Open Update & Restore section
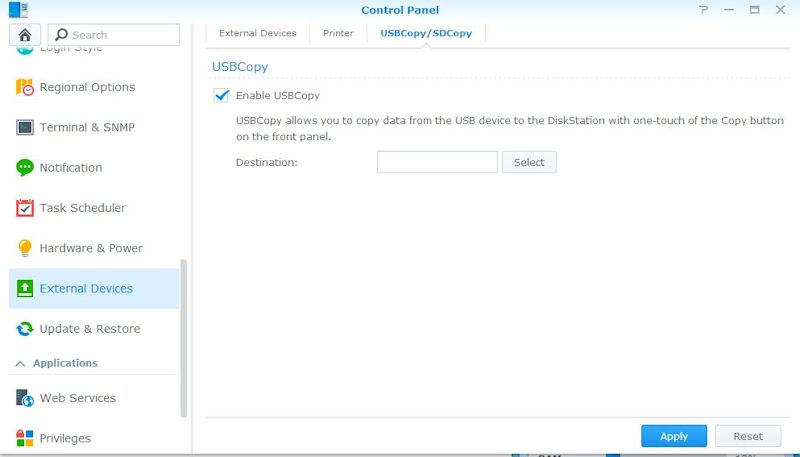Screen dimensions: 800x457 point(94,328)
